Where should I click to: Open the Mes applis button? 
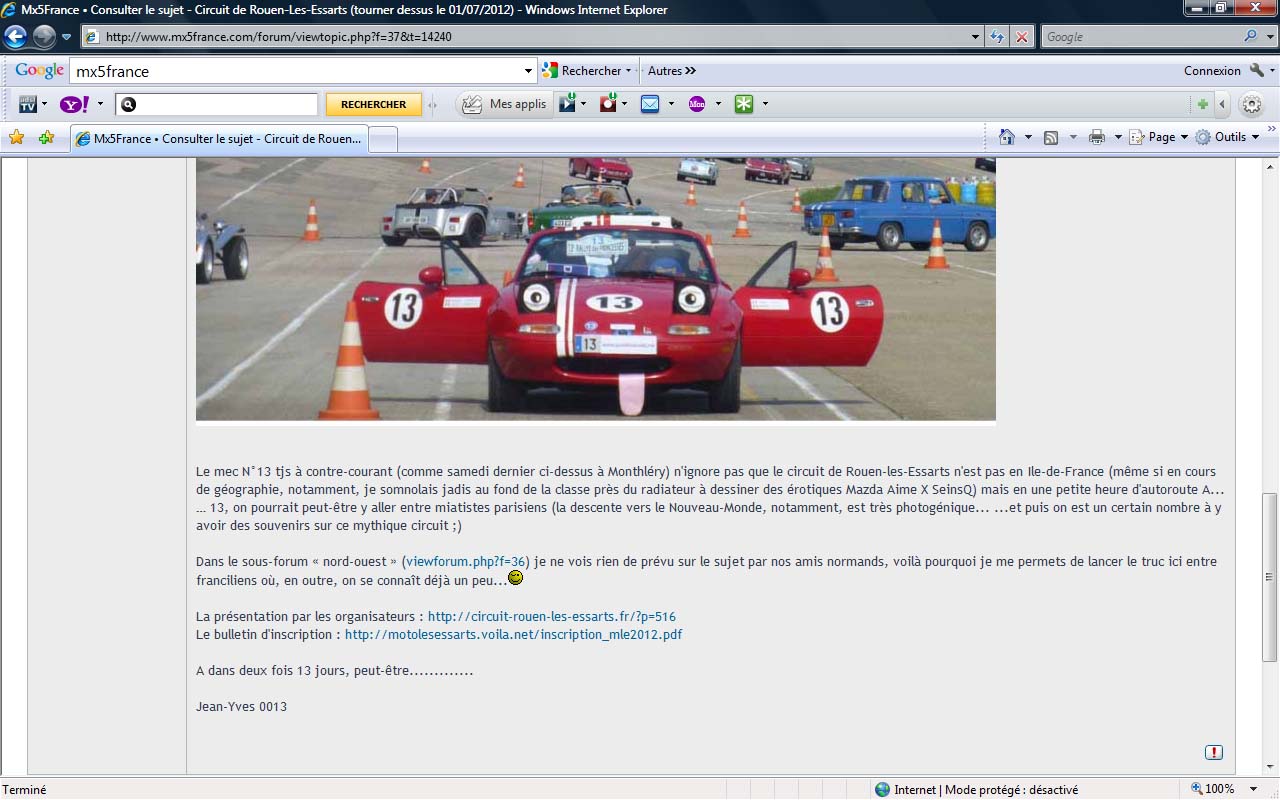tap(505, 104)
